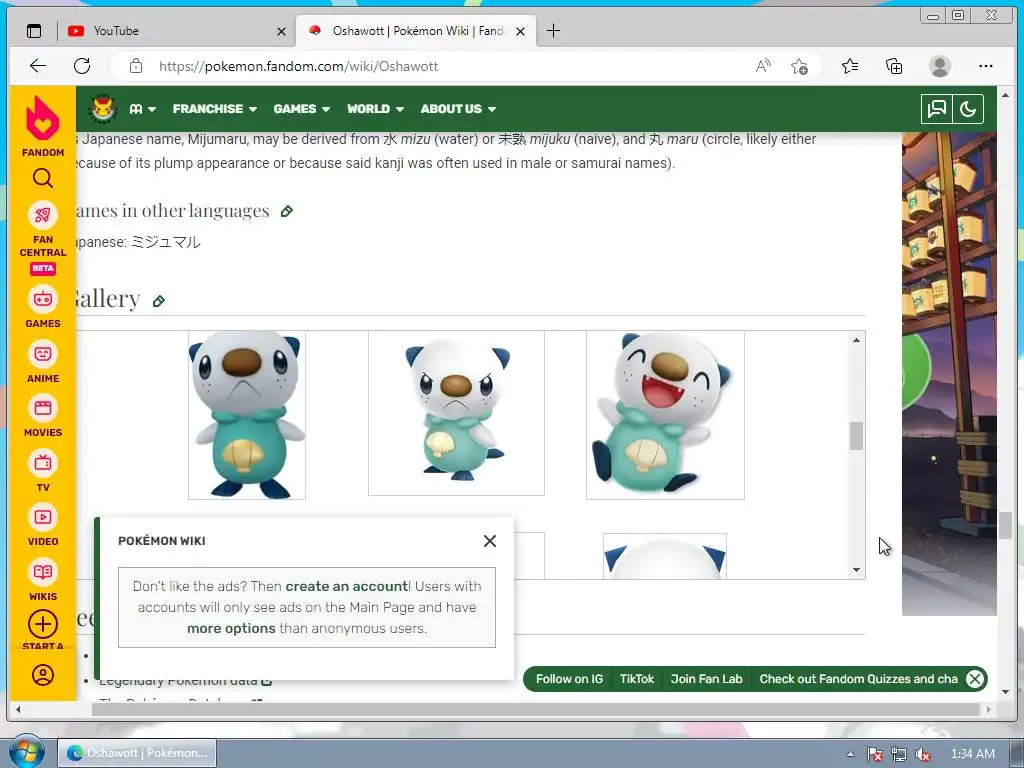This screenshot has width=1024, height=768.
Task: Open user profile icon in sidebar
Action: point(42,675)
